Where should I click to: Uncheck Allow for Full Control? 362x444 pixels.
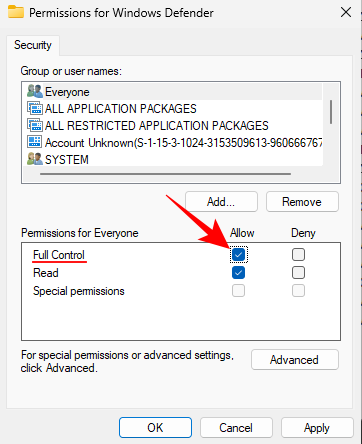click(238, 255)
